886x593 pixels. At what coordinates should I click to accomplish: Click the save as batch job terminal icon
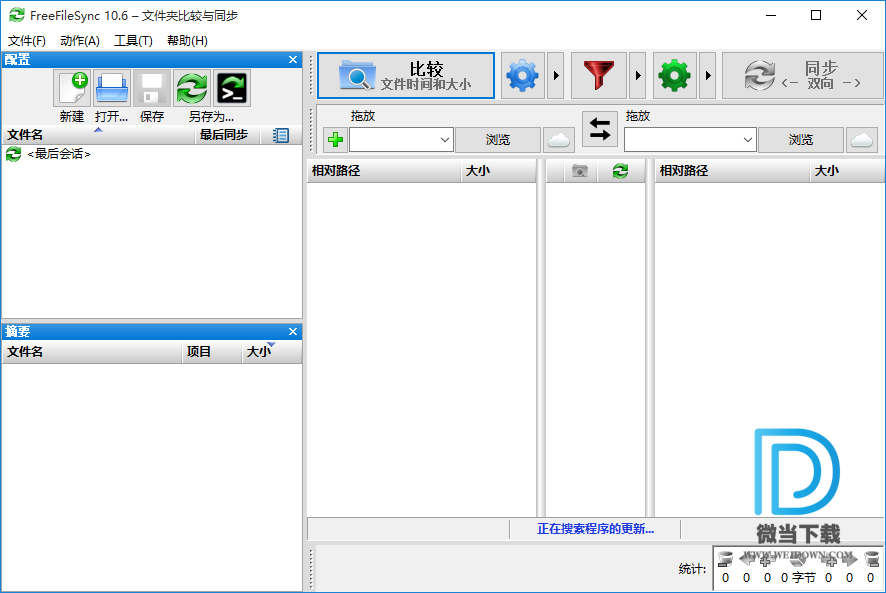click(x=232, y=88)
